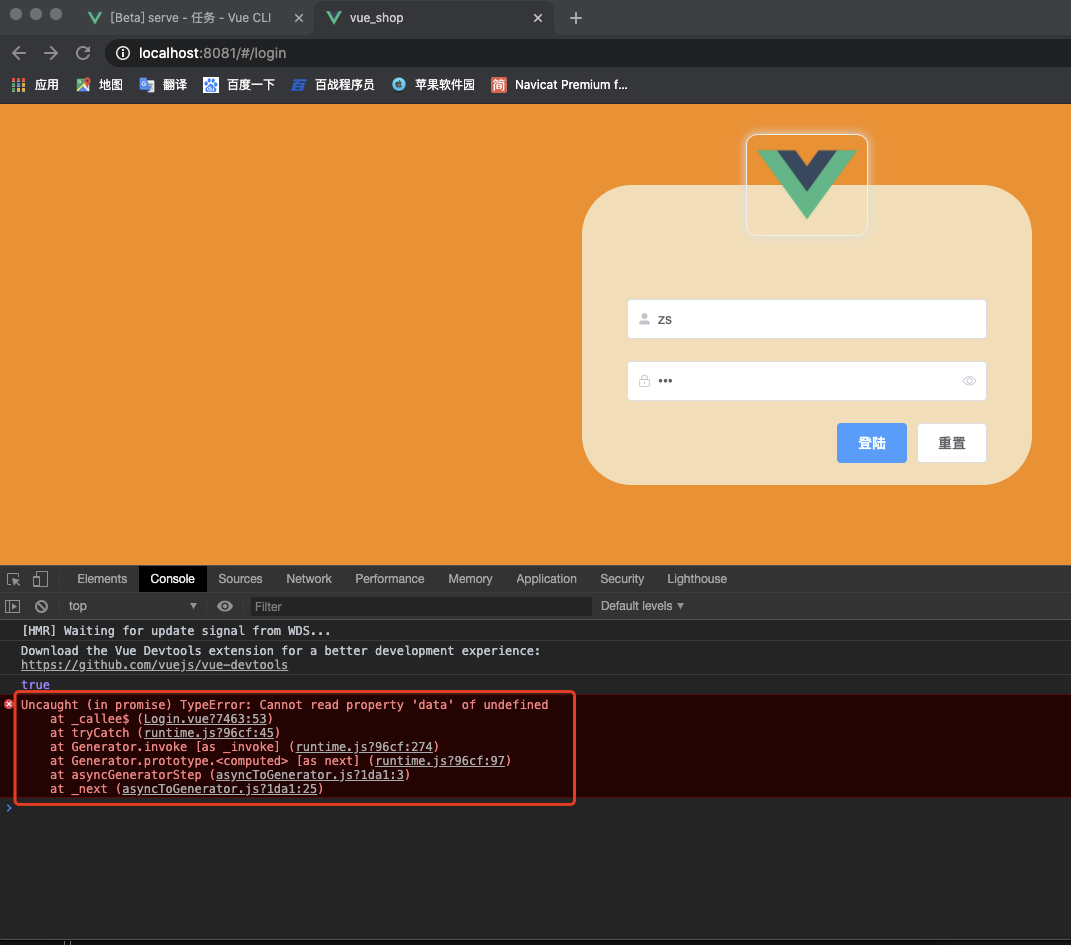Open the 百战程序员 bookmark
1071x945 pixels.
click(x=333, y=85)
